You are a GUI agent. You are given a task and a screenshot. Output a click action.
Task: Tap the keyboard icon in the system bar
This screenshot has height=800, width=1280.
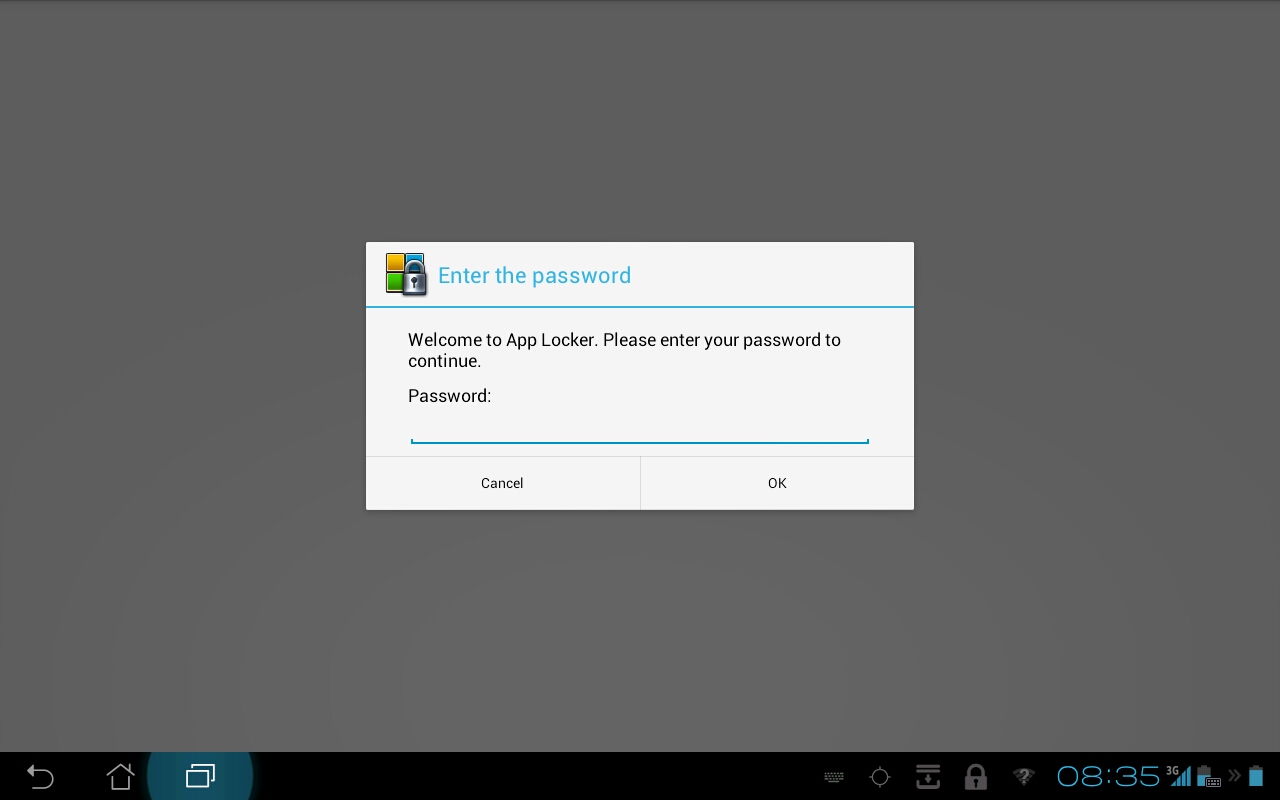pos(834,777)
